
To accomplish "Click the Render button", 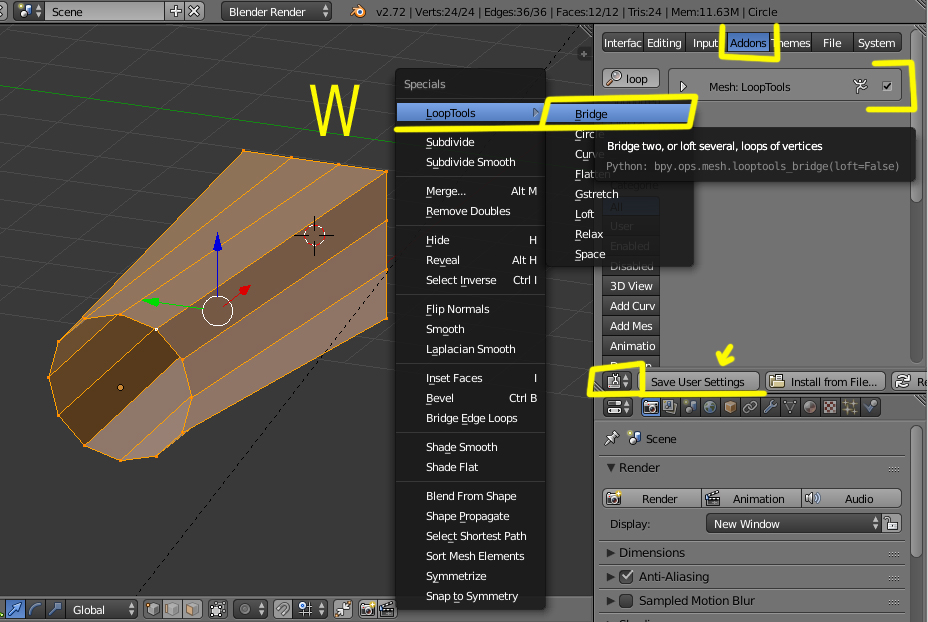I will tap(652, 499).
